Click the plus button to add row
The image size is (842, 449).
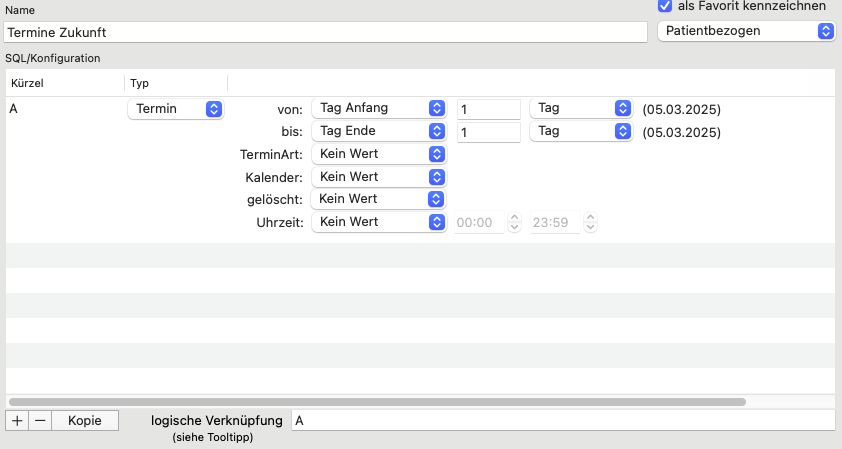pos(17,421)
